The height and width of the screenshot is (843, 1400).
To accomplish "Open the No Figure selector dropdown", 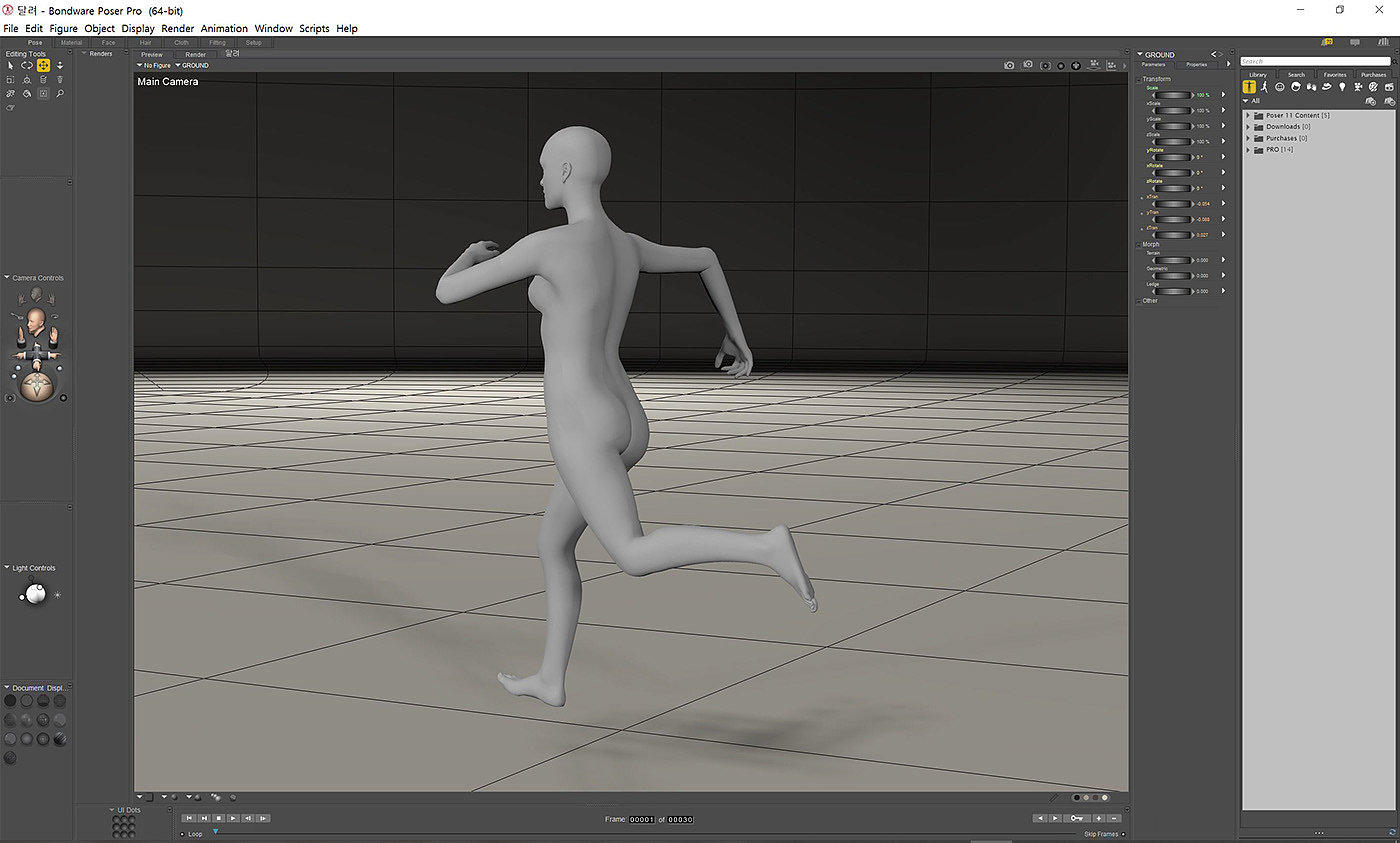I will pyautogui.click(x=155, y=65).
